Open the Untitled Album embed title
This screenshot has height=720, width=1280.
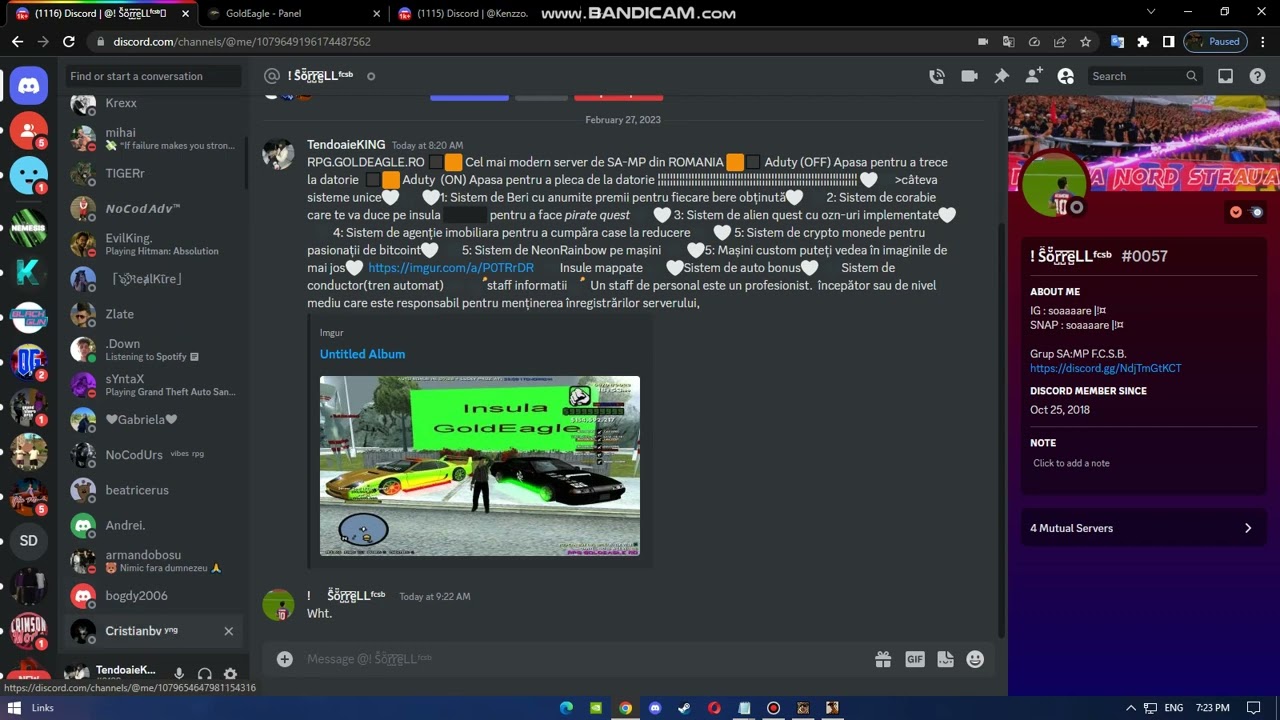coord(362,354)
